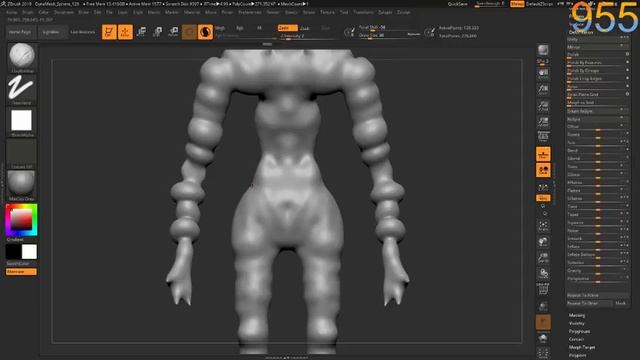Click the Actual size icon
Viewport: 640px width, 360px height.
[x=543, y=106]
